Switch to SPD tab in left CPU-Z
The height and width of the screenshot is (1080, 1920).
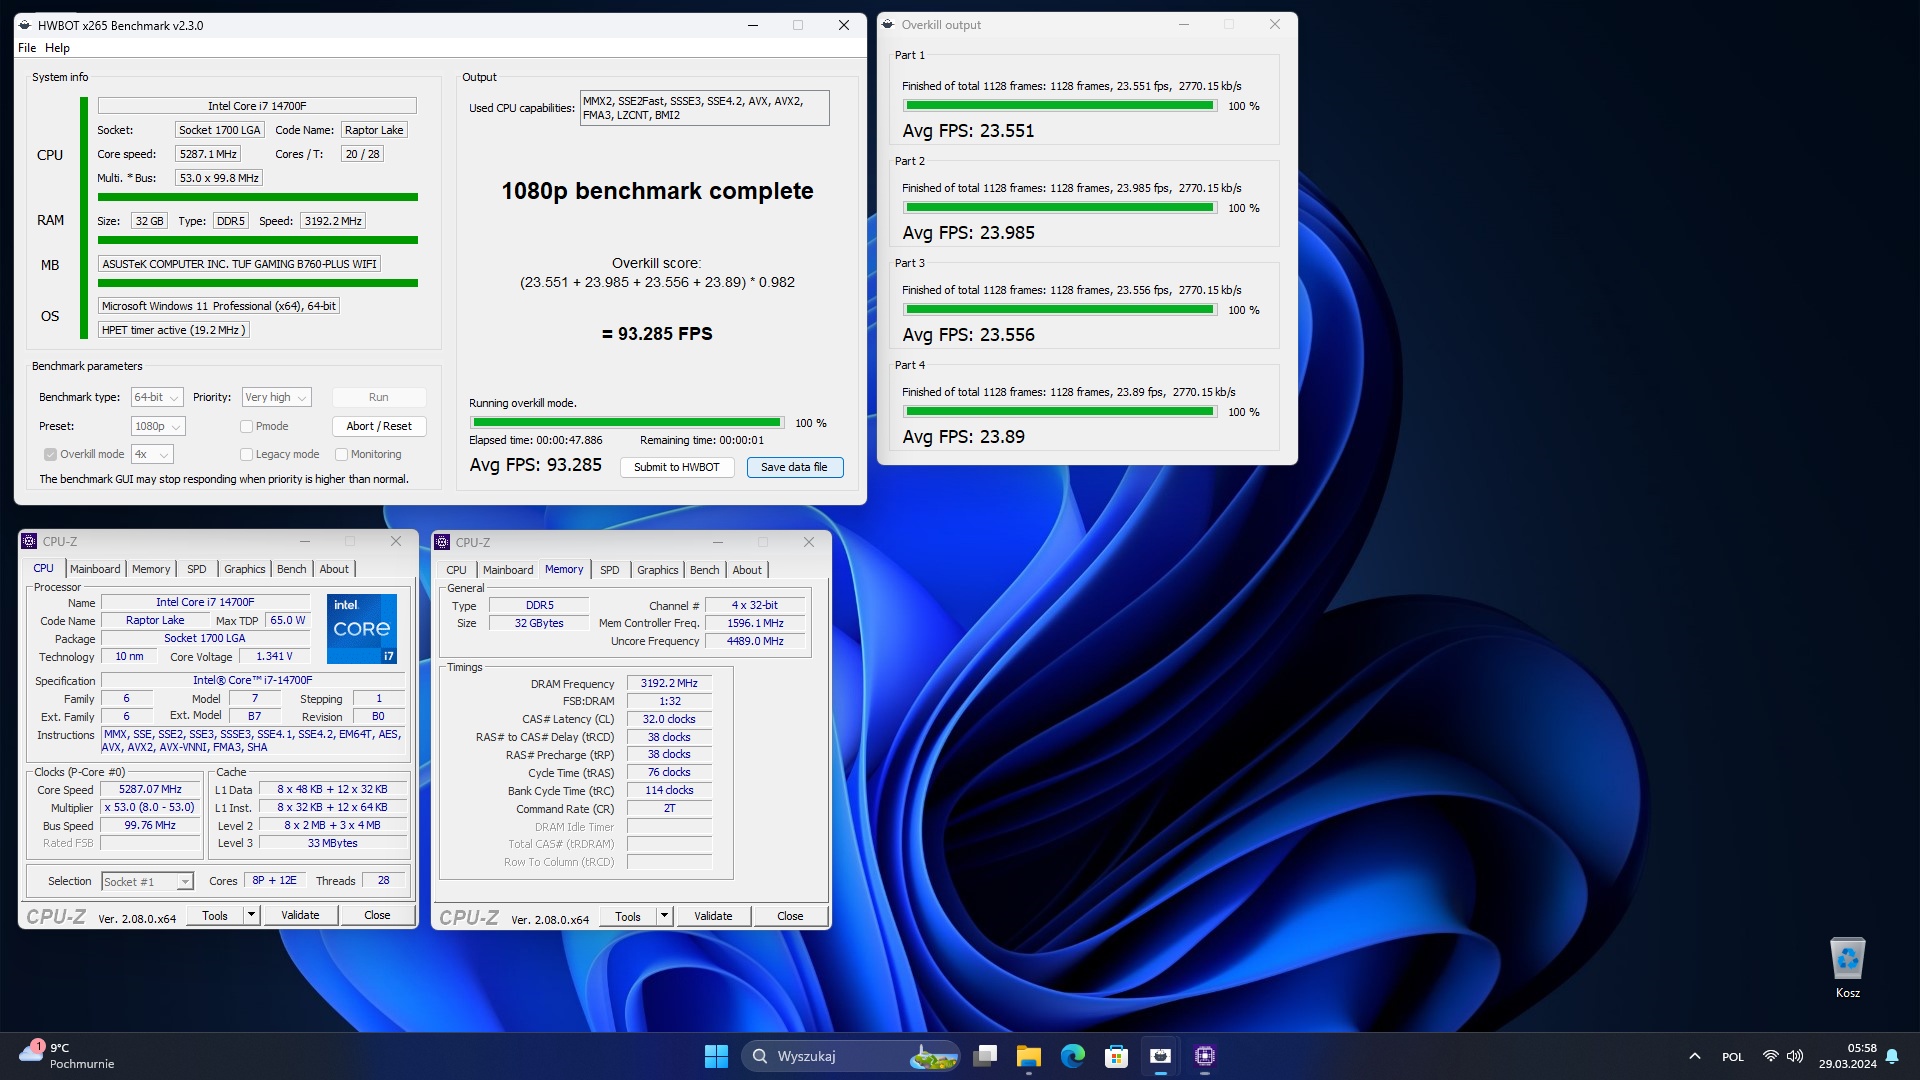[x=197, y=569]
